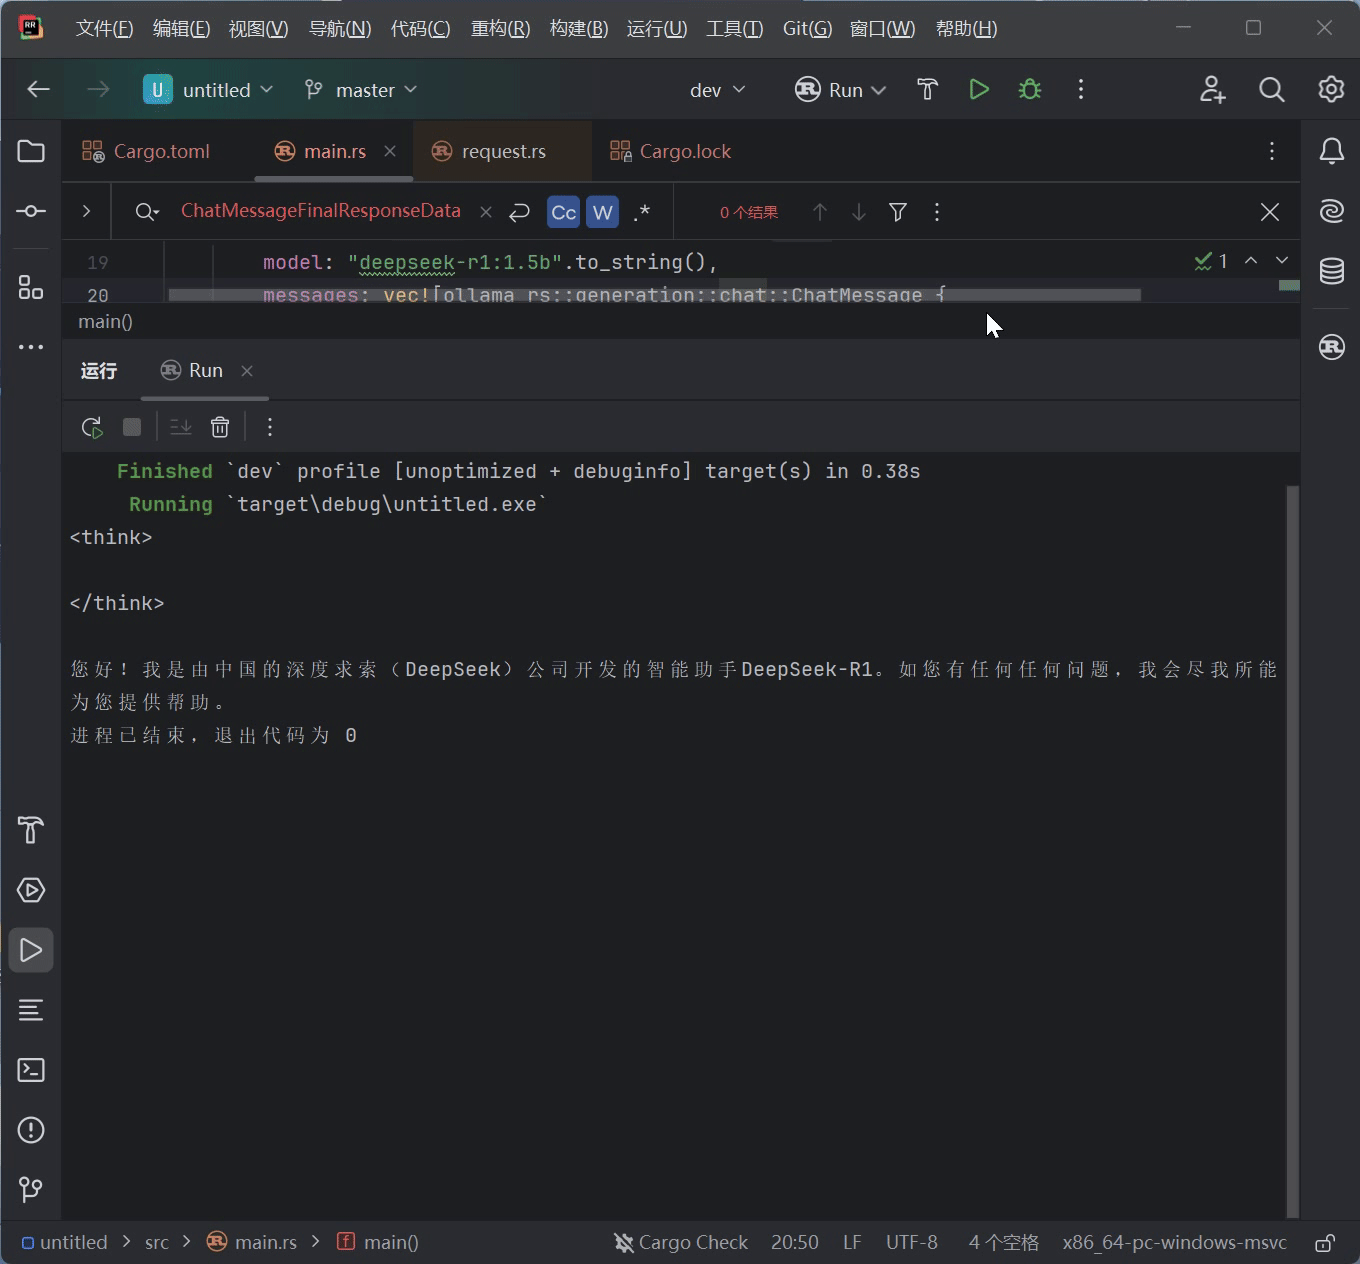Viewport: 1360px width, 1264px height.
Task: Open the 文件(F) menu
Action: (x=104, y=29)
